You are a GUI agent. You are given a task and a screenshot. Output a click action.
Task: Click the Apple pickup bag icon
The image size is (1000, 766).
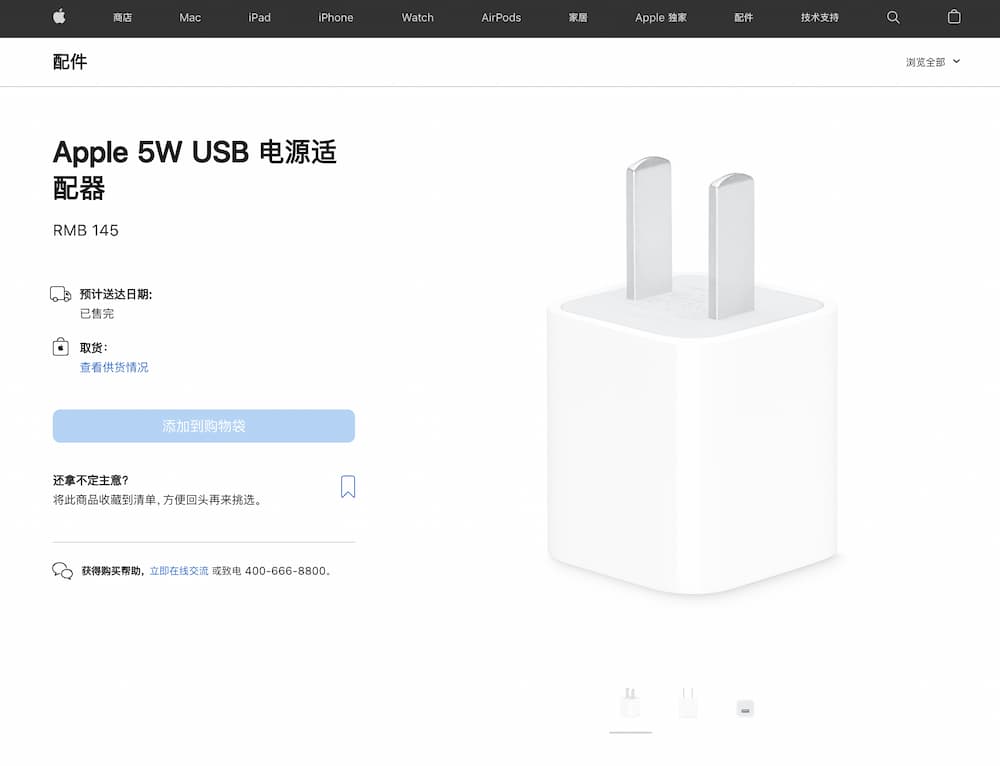click(x=61, y=347)
